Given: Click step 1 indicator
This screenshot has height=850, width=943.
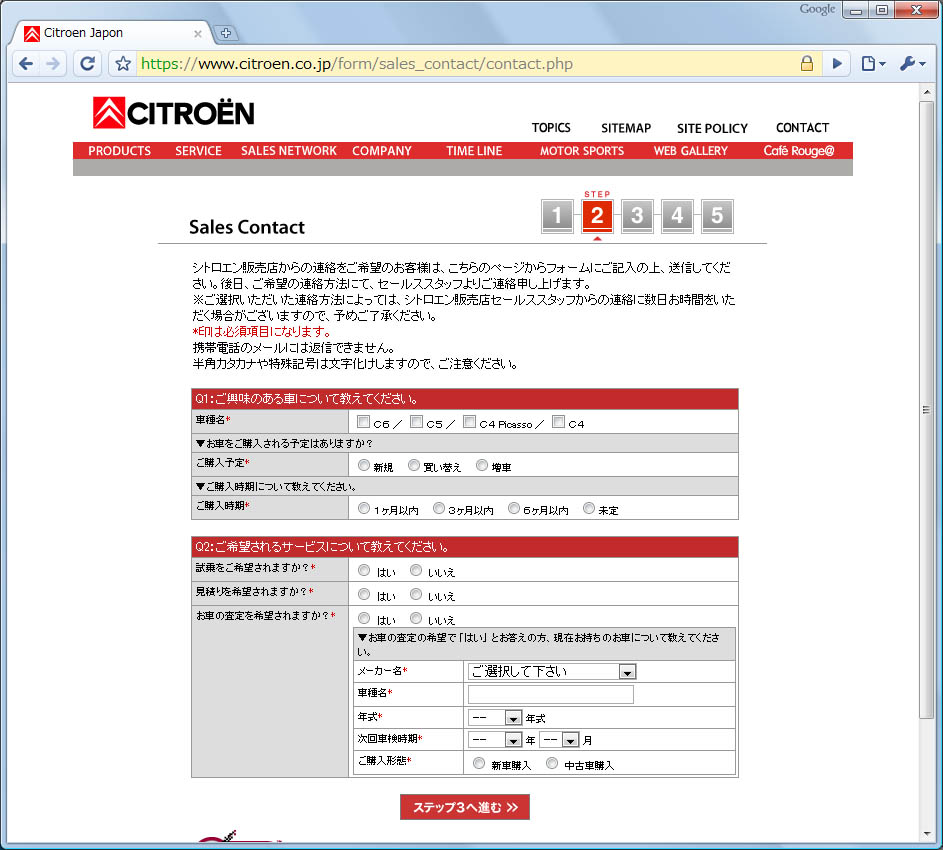Looking at the screenshot, I should (x=557, y=215).
